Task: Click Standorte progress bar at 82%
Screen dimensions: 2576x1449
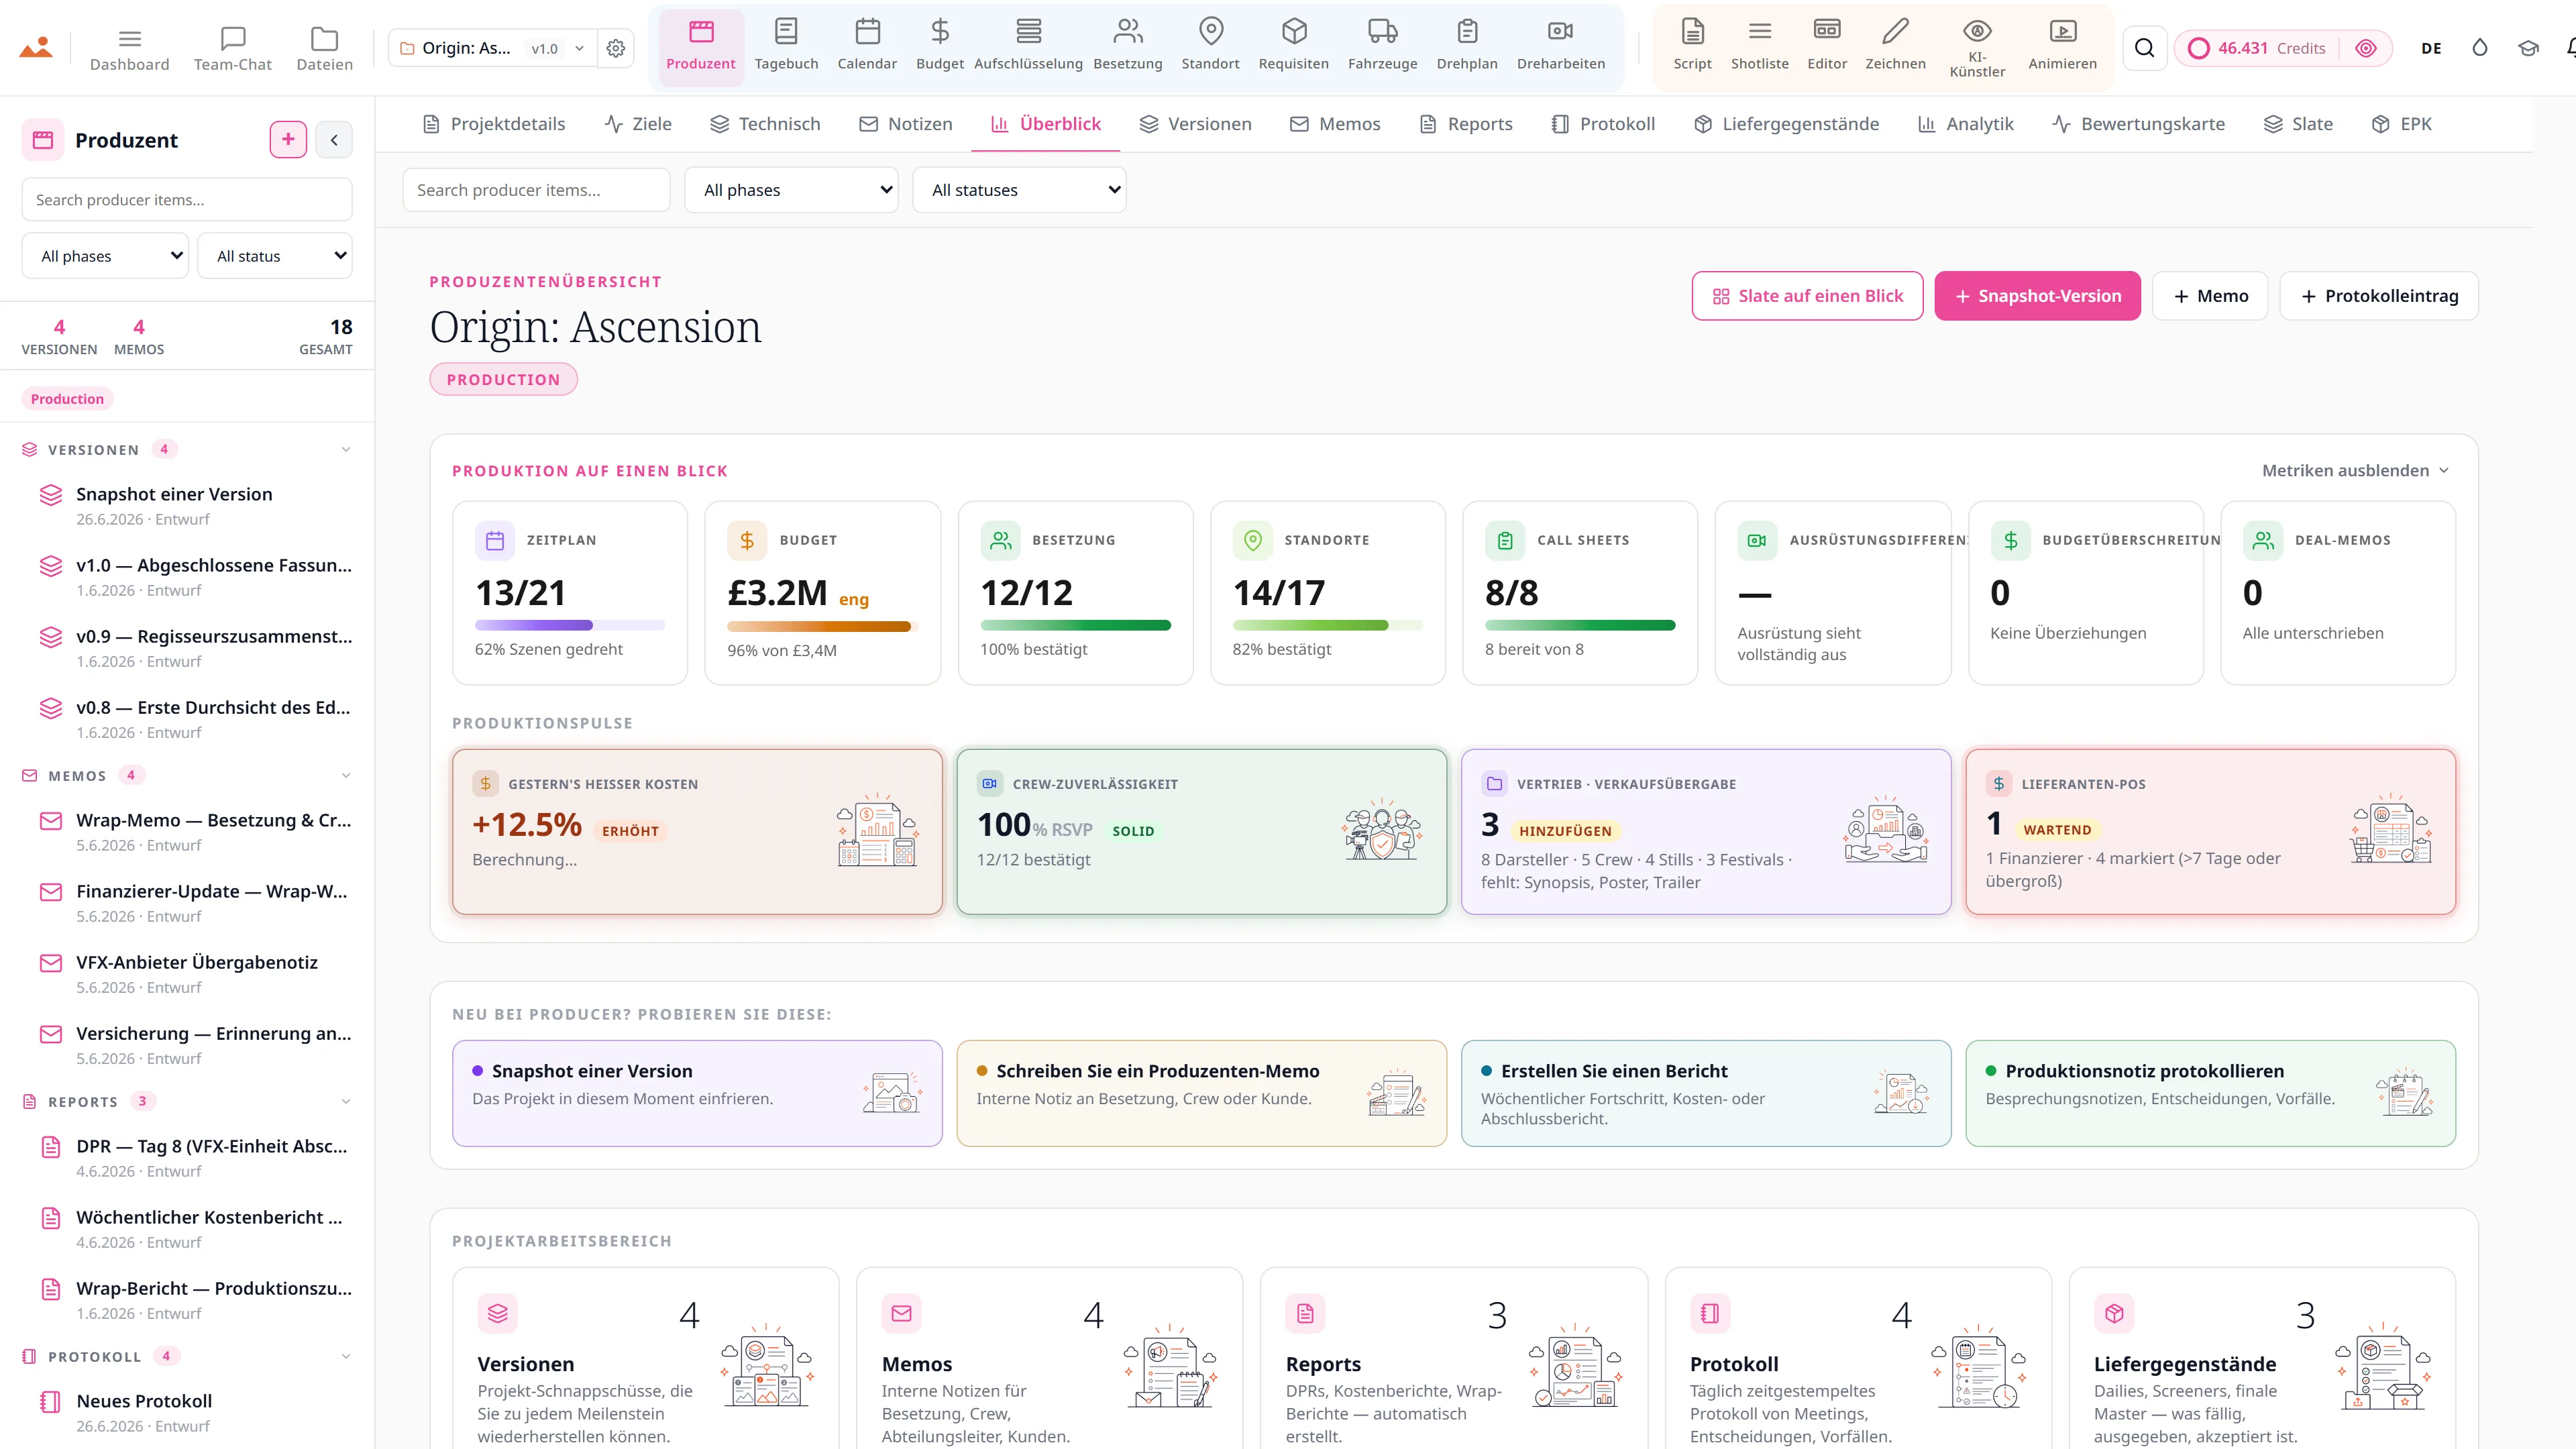Action: coord(1327,625)
